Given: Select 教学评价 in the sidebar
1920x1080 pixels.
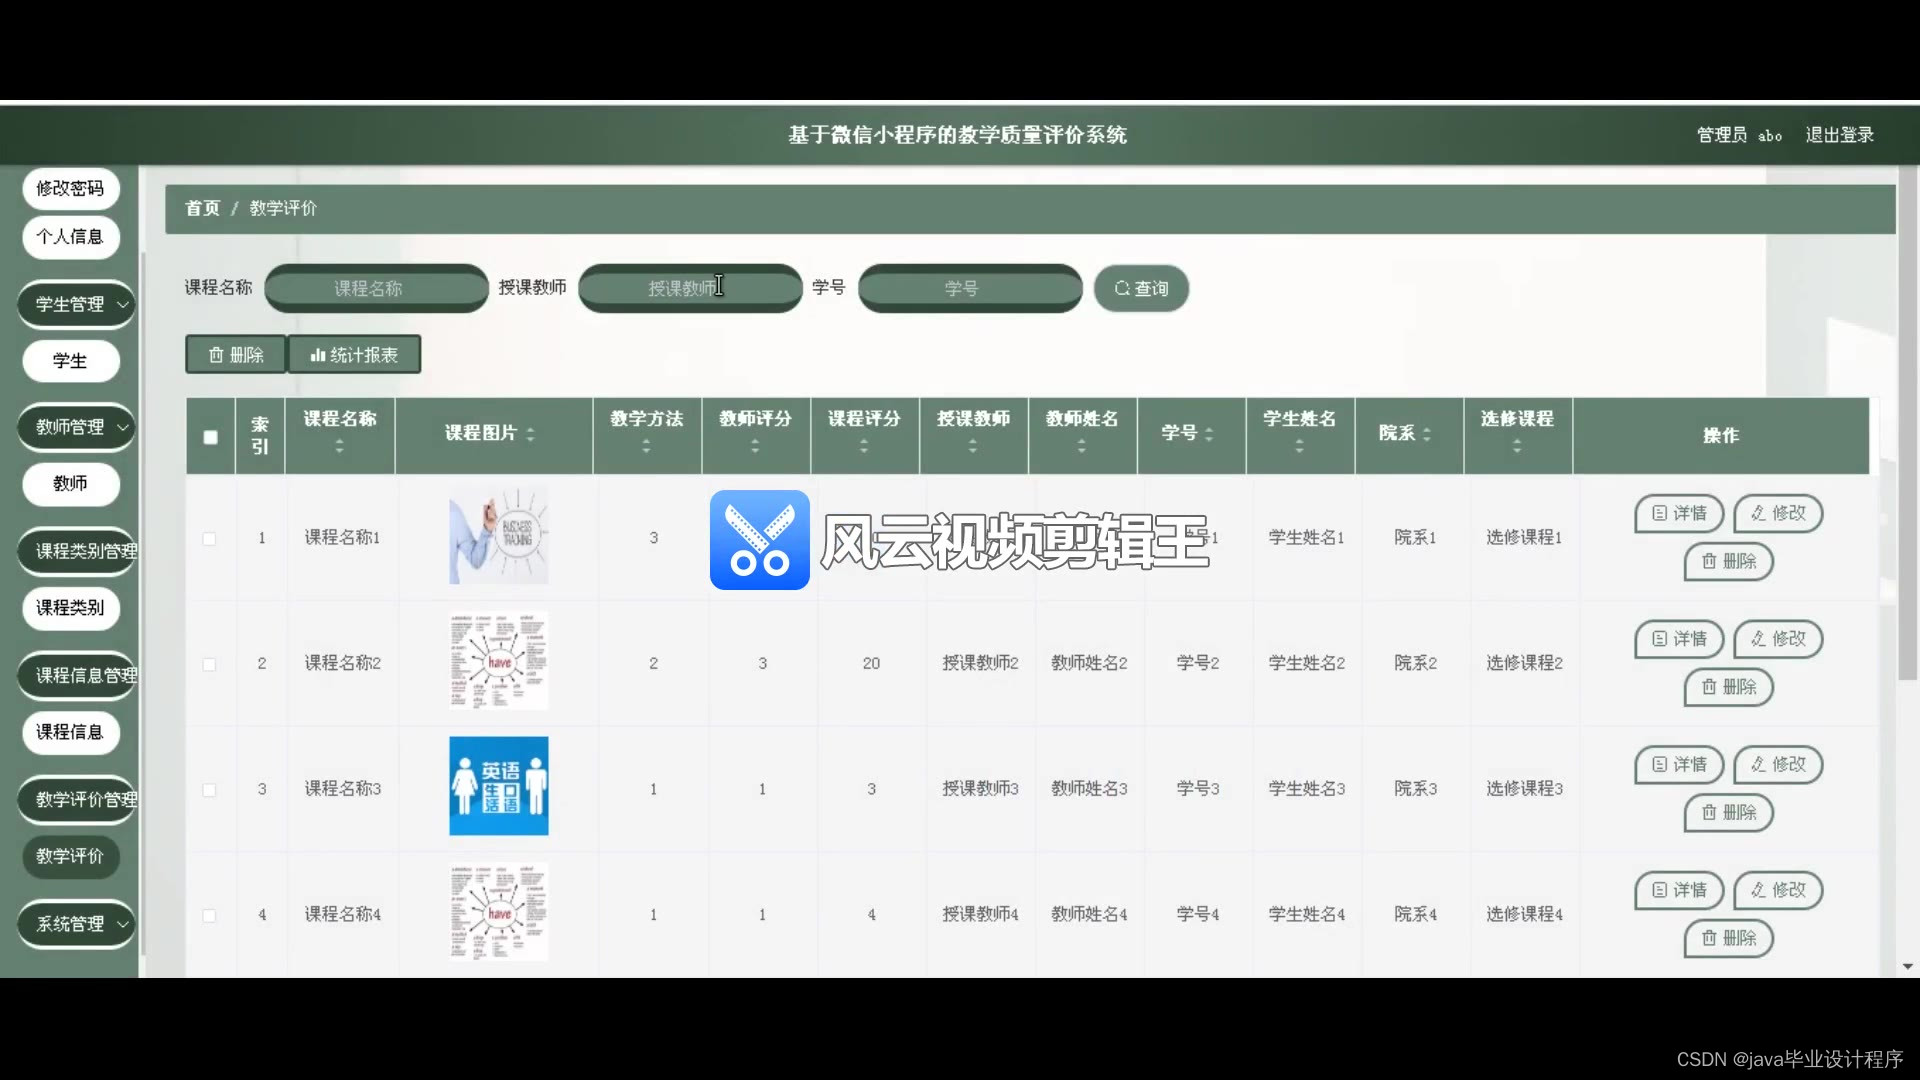Looking at the screenshot, I should (x=70, y=856).
